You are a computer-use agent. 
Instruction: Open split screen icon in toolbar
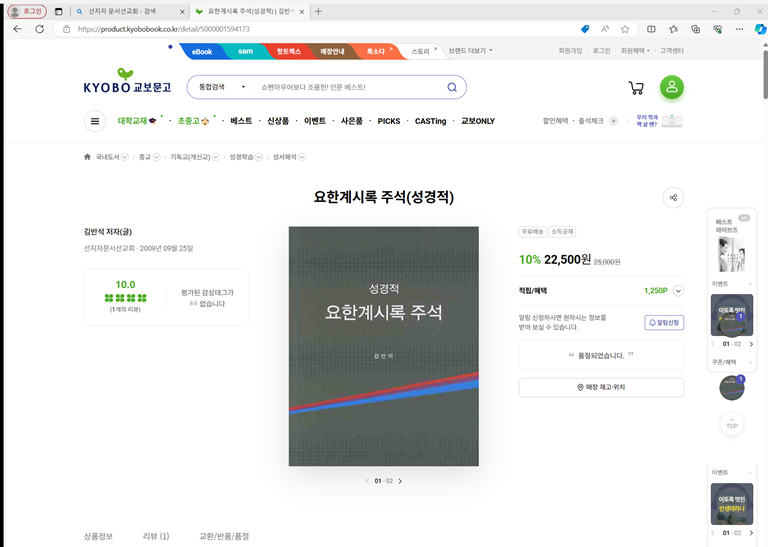pos(651,29)
